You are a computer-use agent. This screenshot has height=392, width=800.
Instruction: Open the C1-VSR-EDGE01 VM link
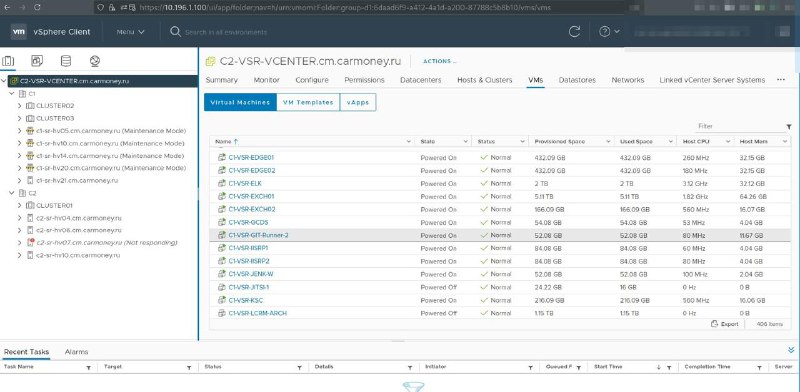251,158
